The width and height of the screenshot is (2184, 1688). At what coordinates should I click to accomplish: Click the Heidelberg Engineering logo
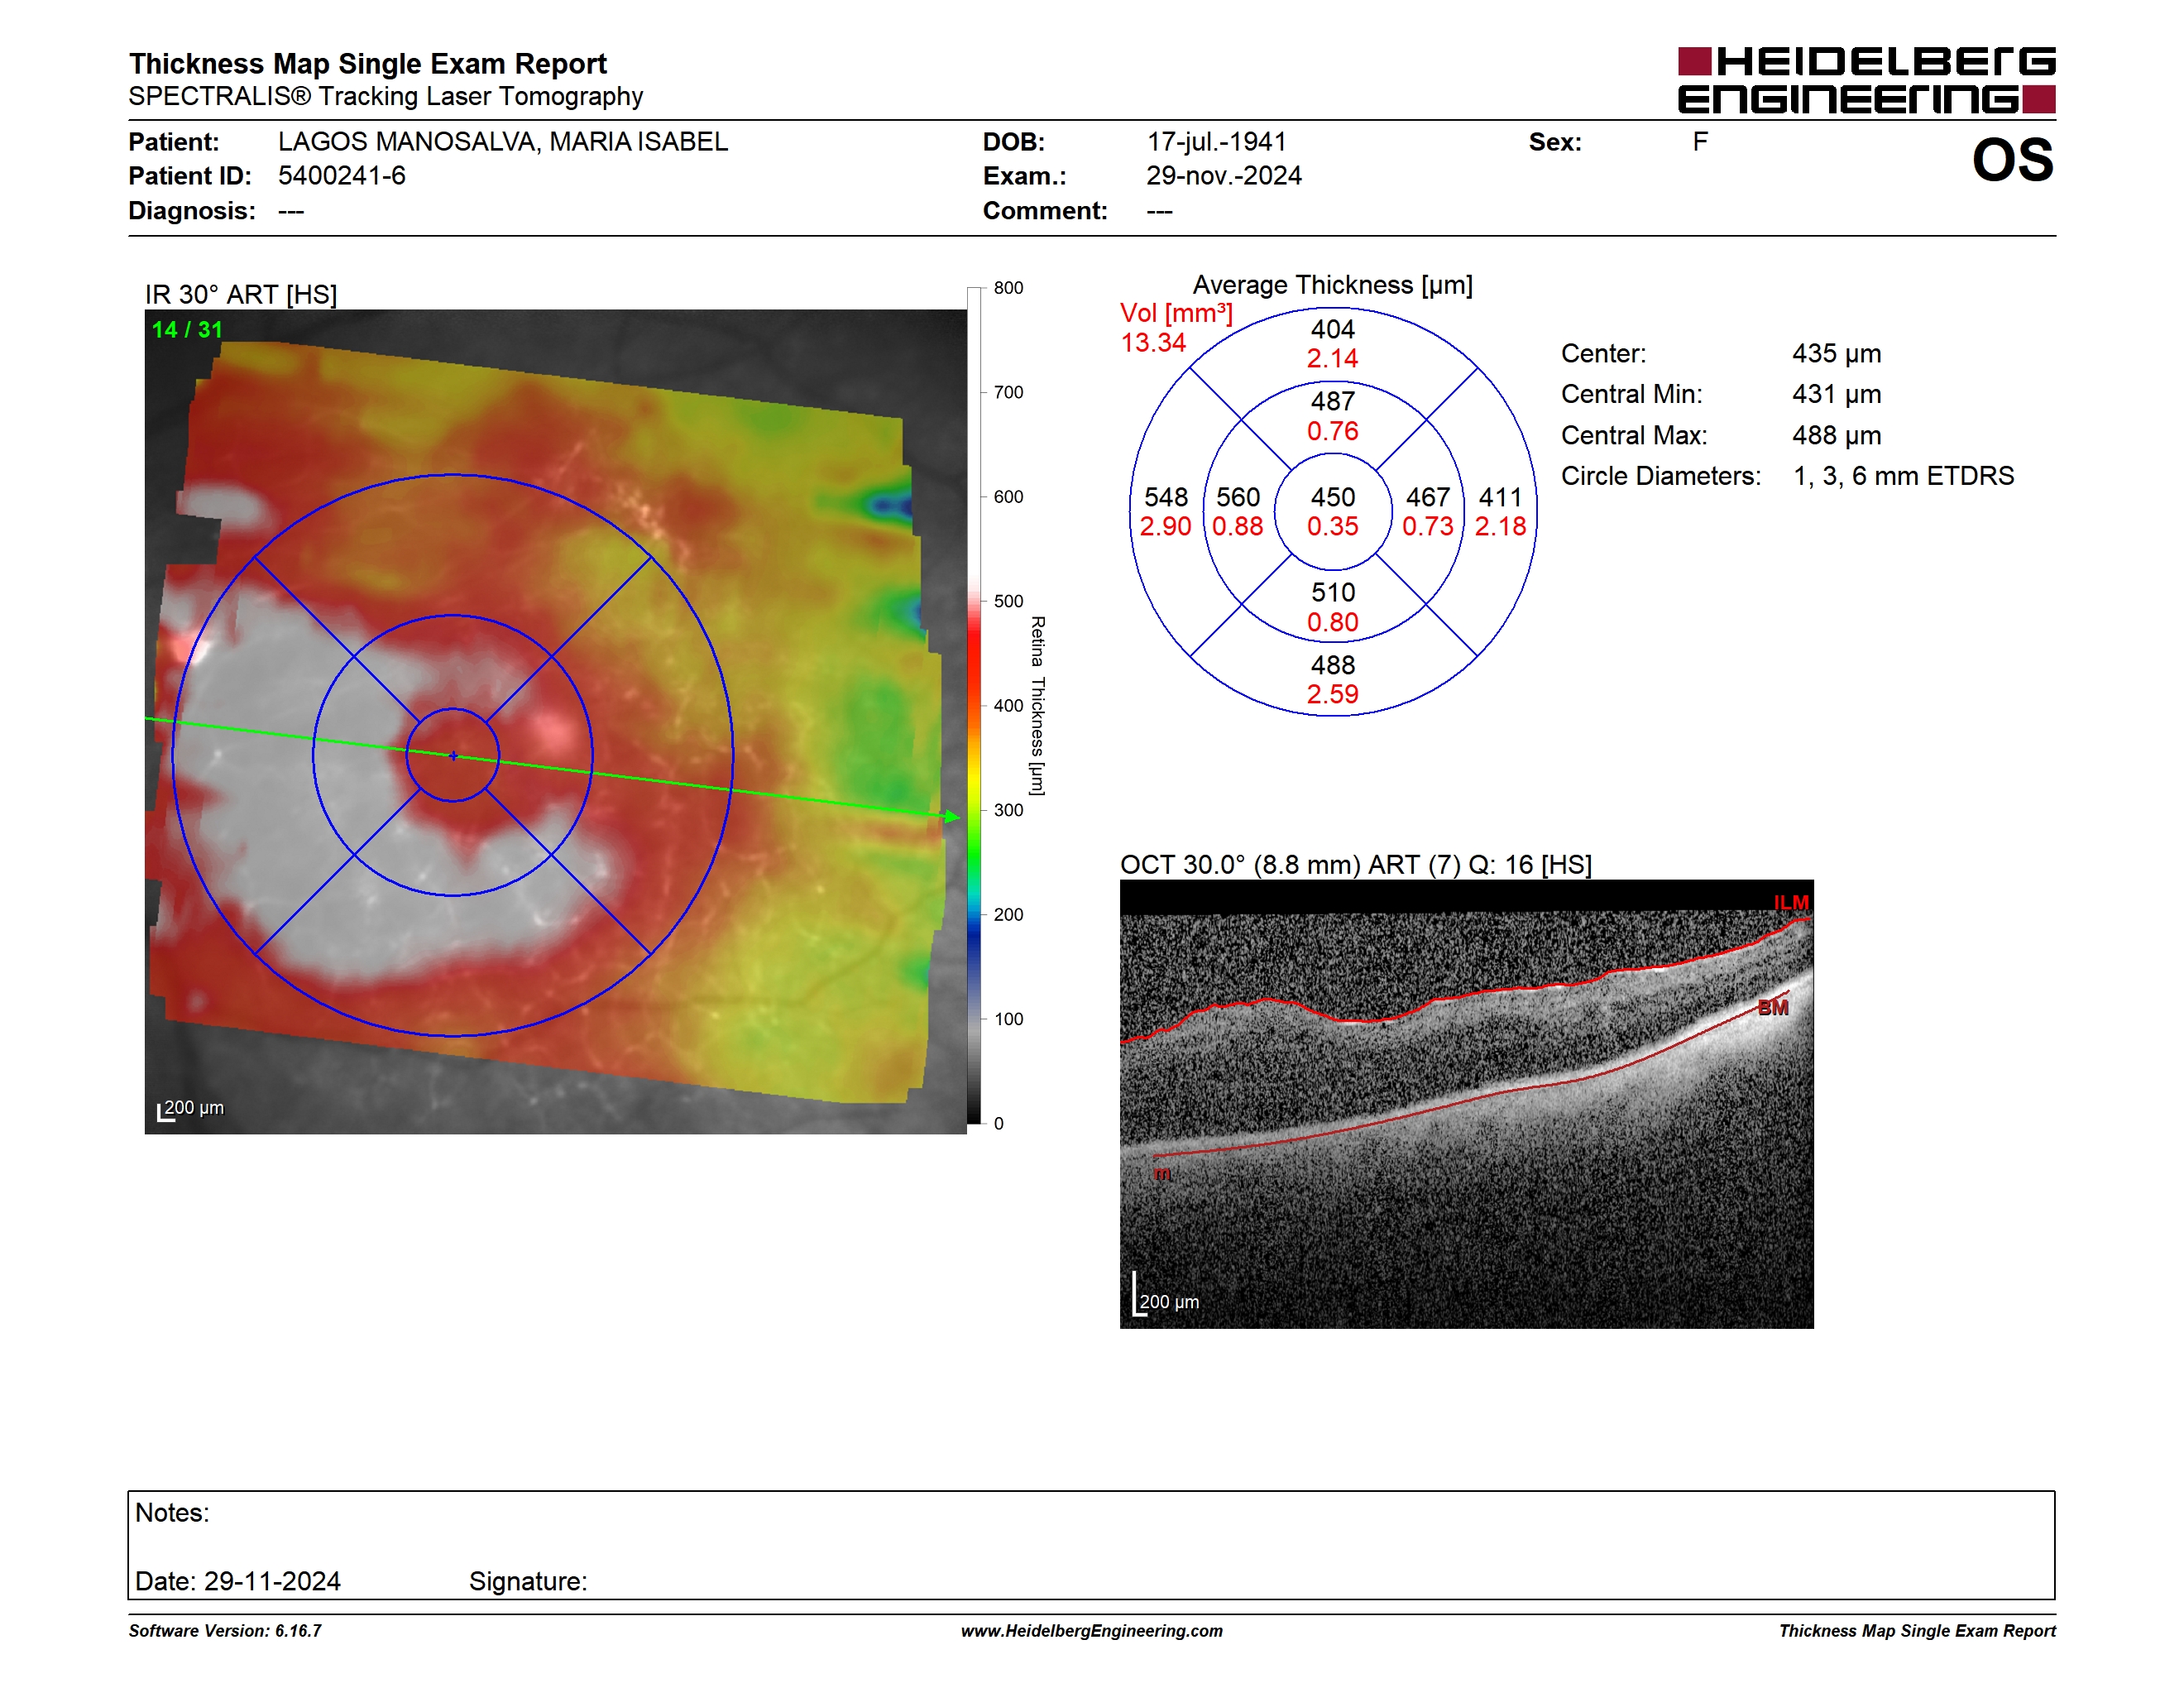1866,80
